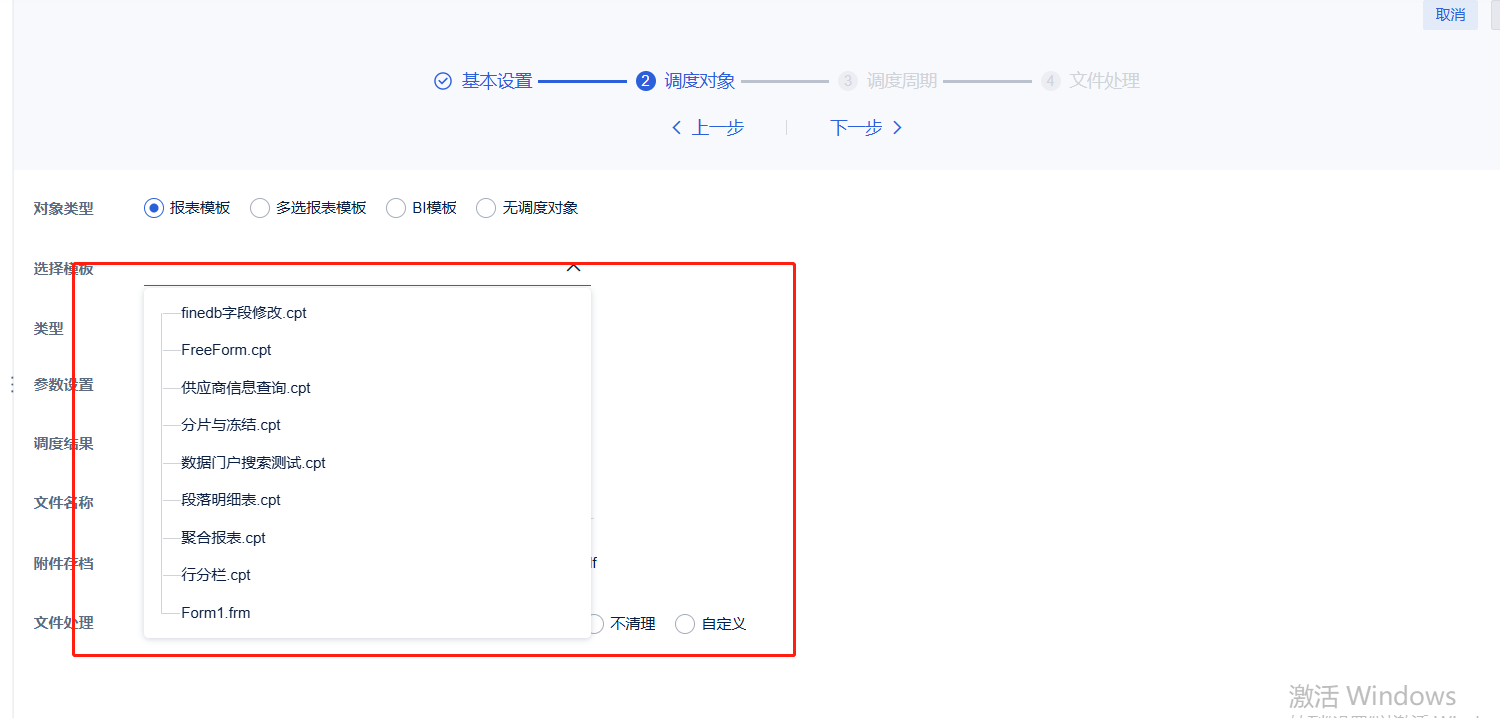Click 下一步 link
This screenshot has width=1500, height=718.
pos(866,127)
